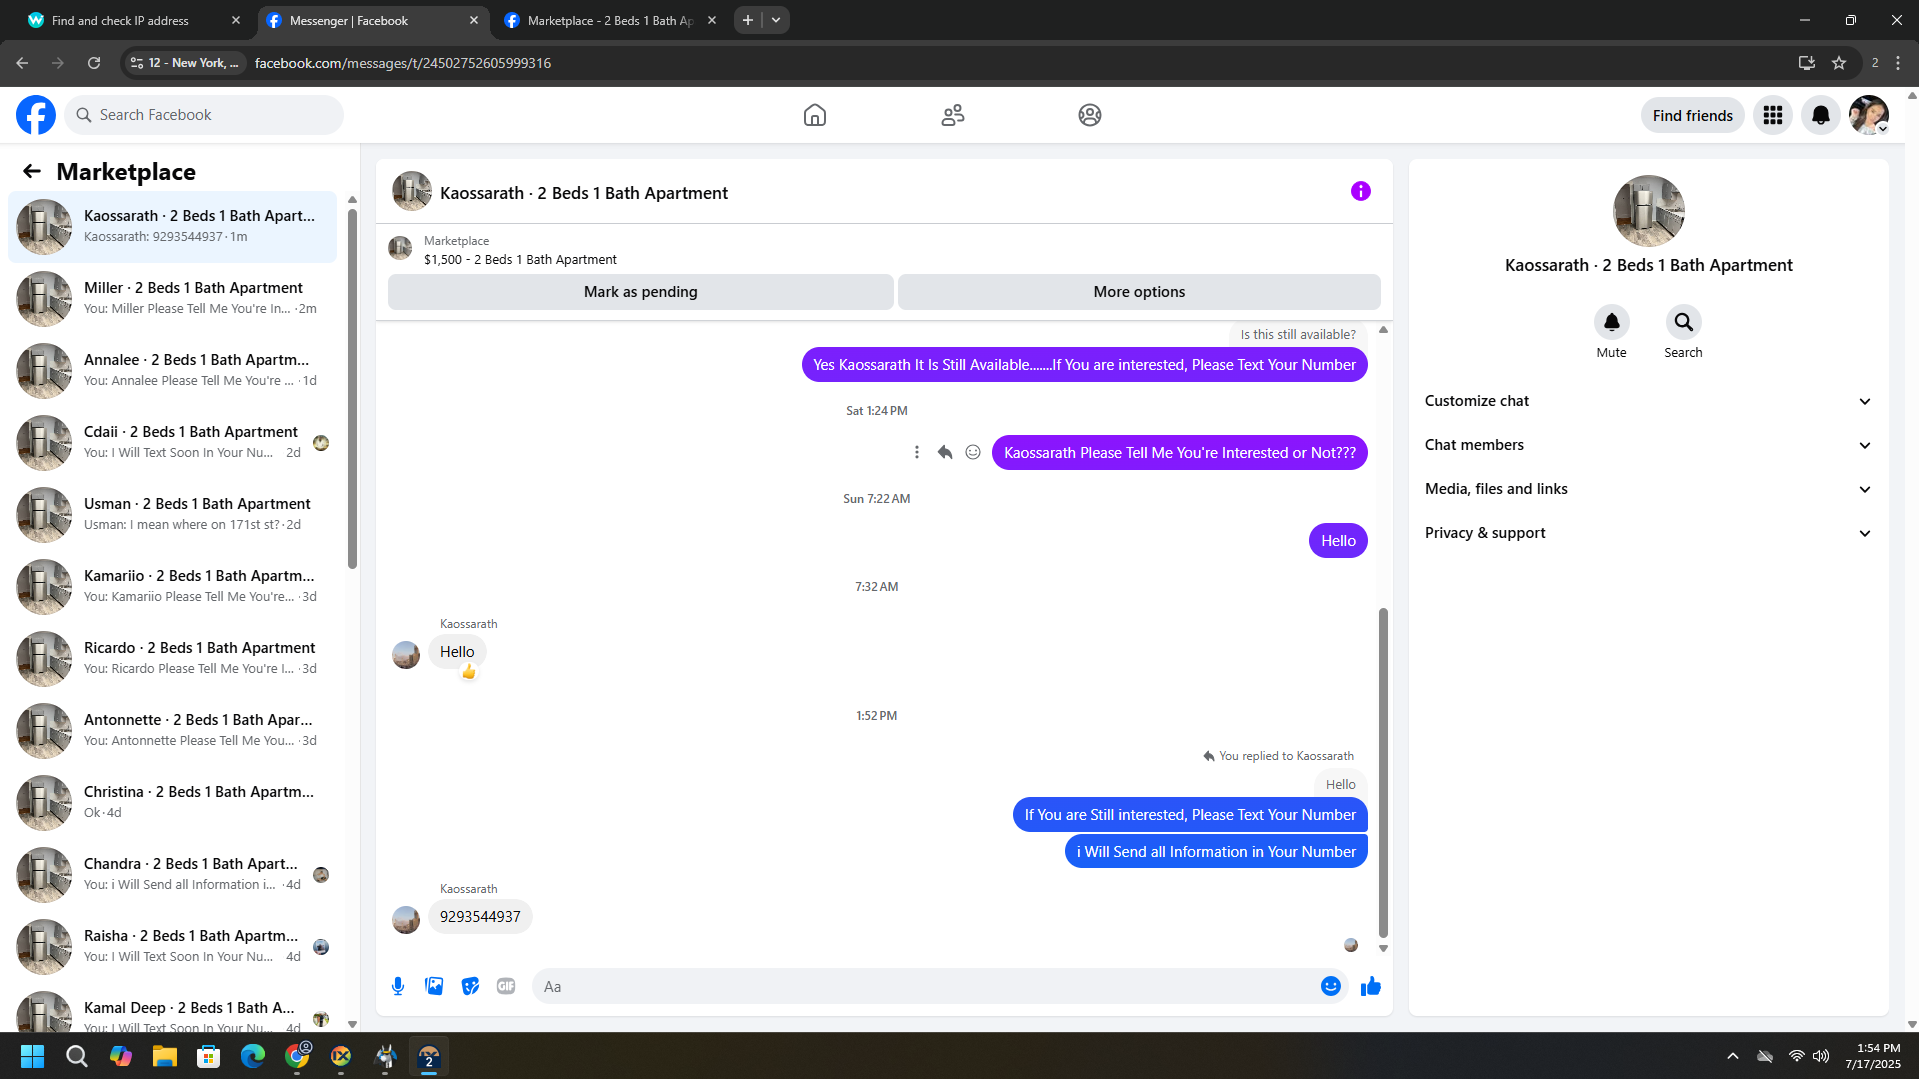Click the conversation list scrollbar
The height and width of the screenshot is (1079, 1919).
tap(352, 388)
